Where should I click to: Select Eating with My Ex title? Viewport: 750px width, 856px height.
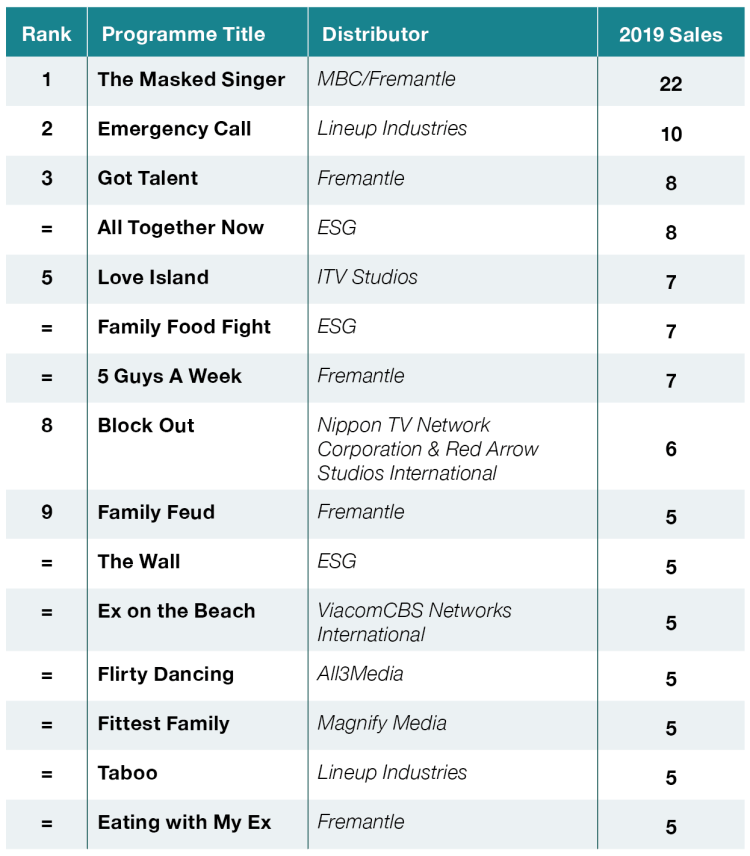point(184,822)
